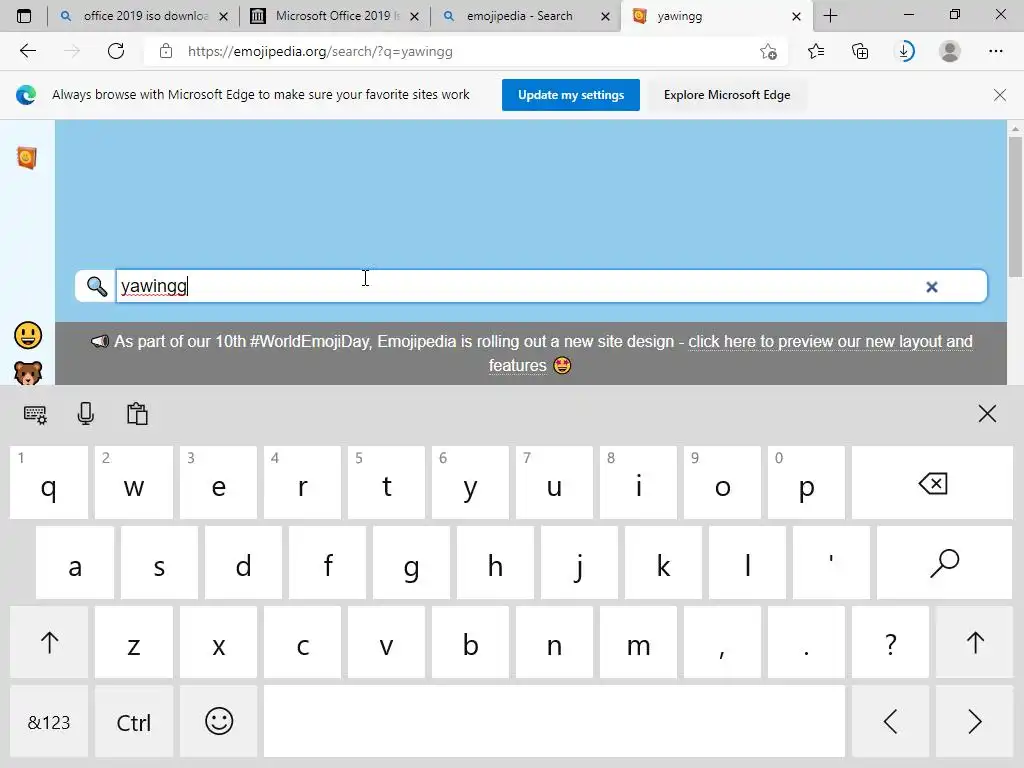The width and height of the screenshot is (1024, 768).
Task: Tap the right arrow key
Action: click(974, 722)
